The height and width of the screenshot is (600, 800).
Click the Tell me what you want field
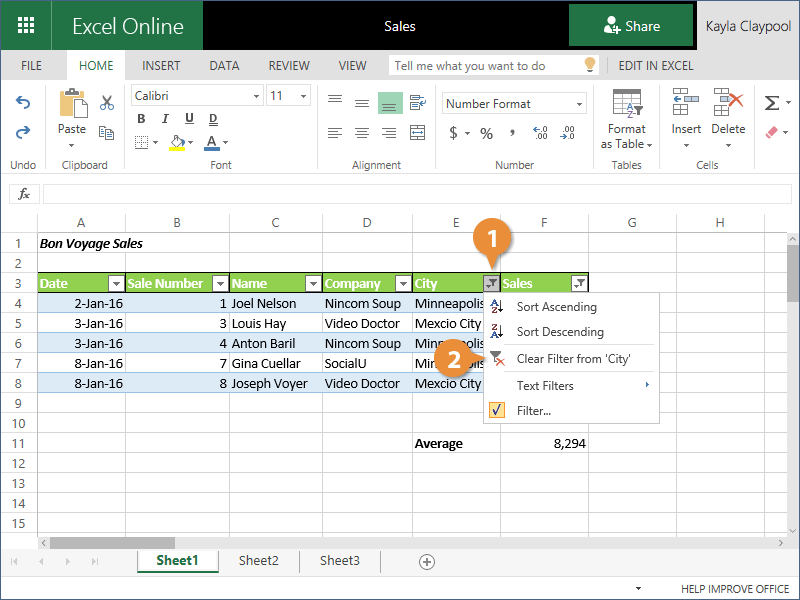coord(485,66)
